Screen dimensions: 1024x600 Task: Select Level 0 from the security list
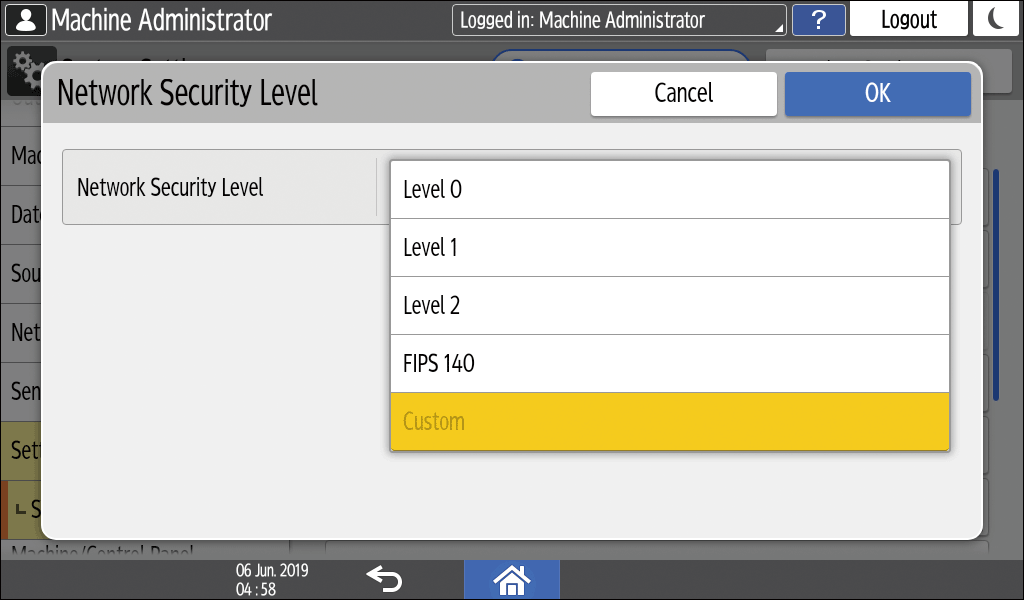point(669,190)
